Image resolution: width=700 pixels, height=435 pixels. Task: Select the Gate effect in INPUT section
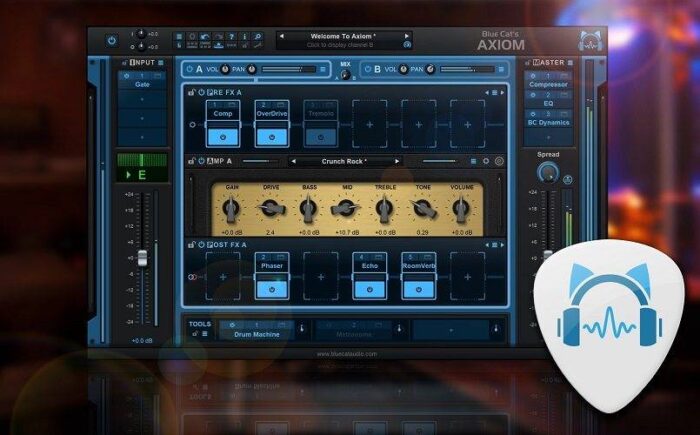pos(139,86)
